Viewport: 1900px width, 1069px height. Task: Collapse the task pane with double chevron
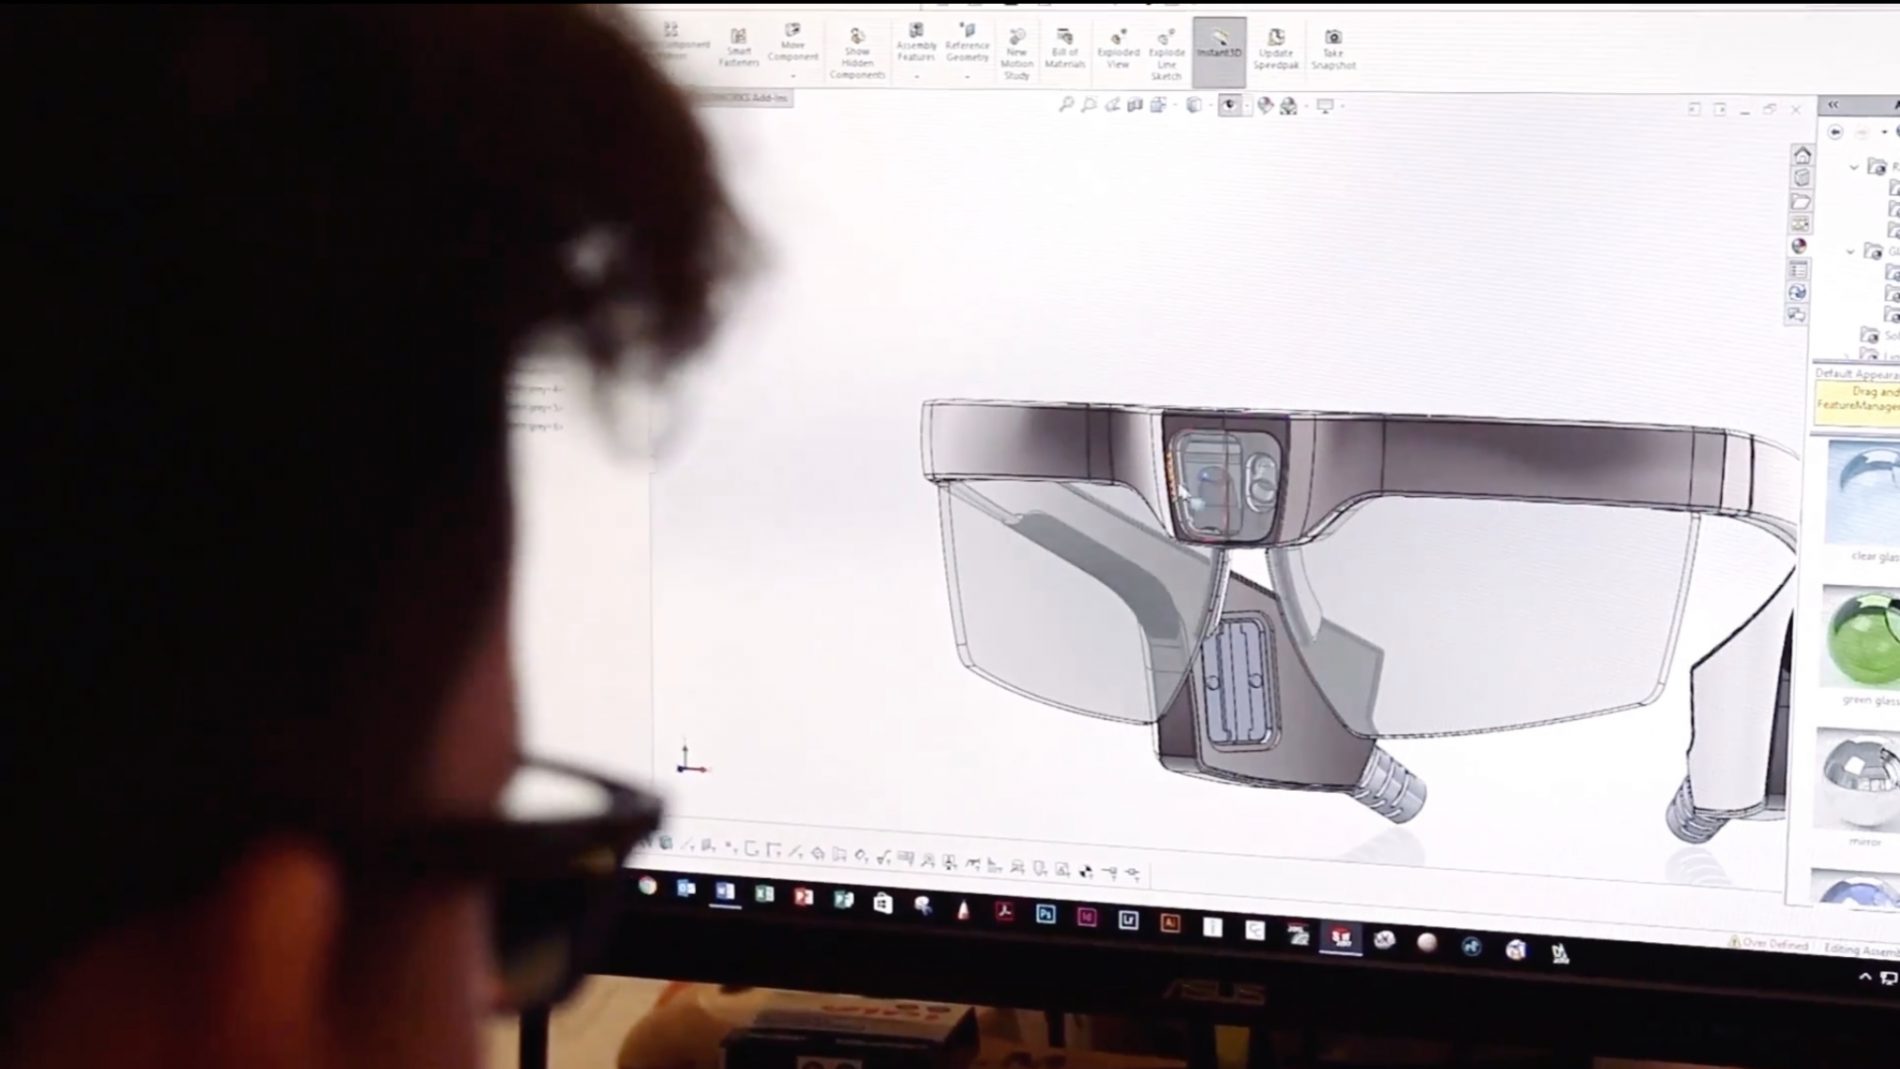(x=1833, y=104)
